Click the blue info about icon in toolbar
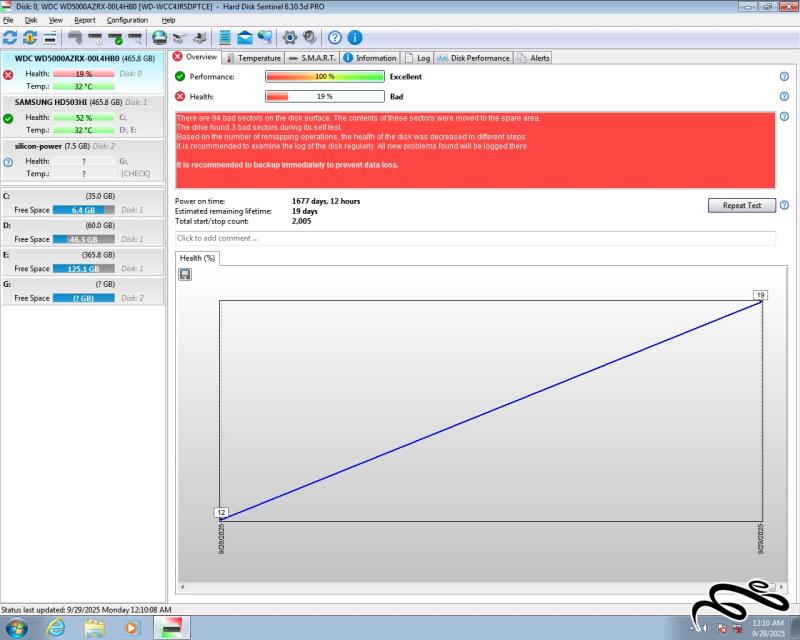 [x=355, y=38]
